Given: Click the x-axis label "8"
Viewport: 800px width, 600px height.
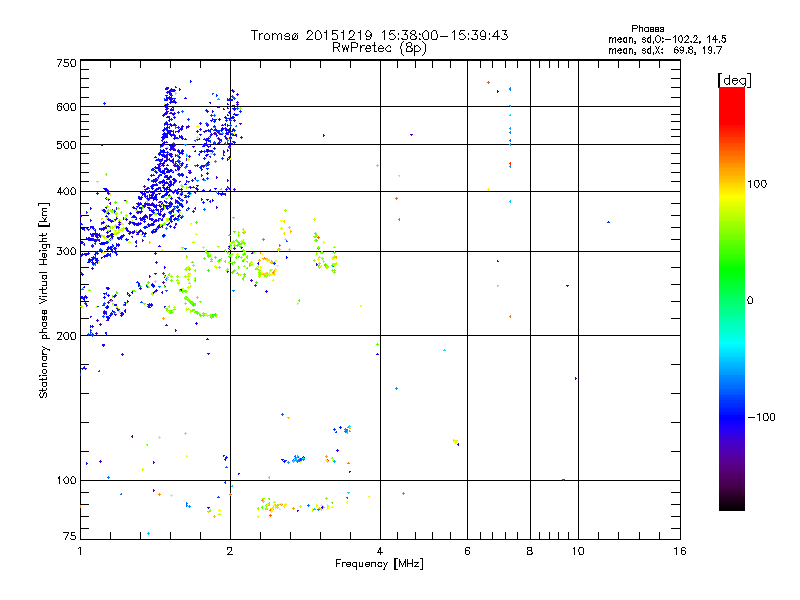Looking at the screenshot, I should coord(530,551).
